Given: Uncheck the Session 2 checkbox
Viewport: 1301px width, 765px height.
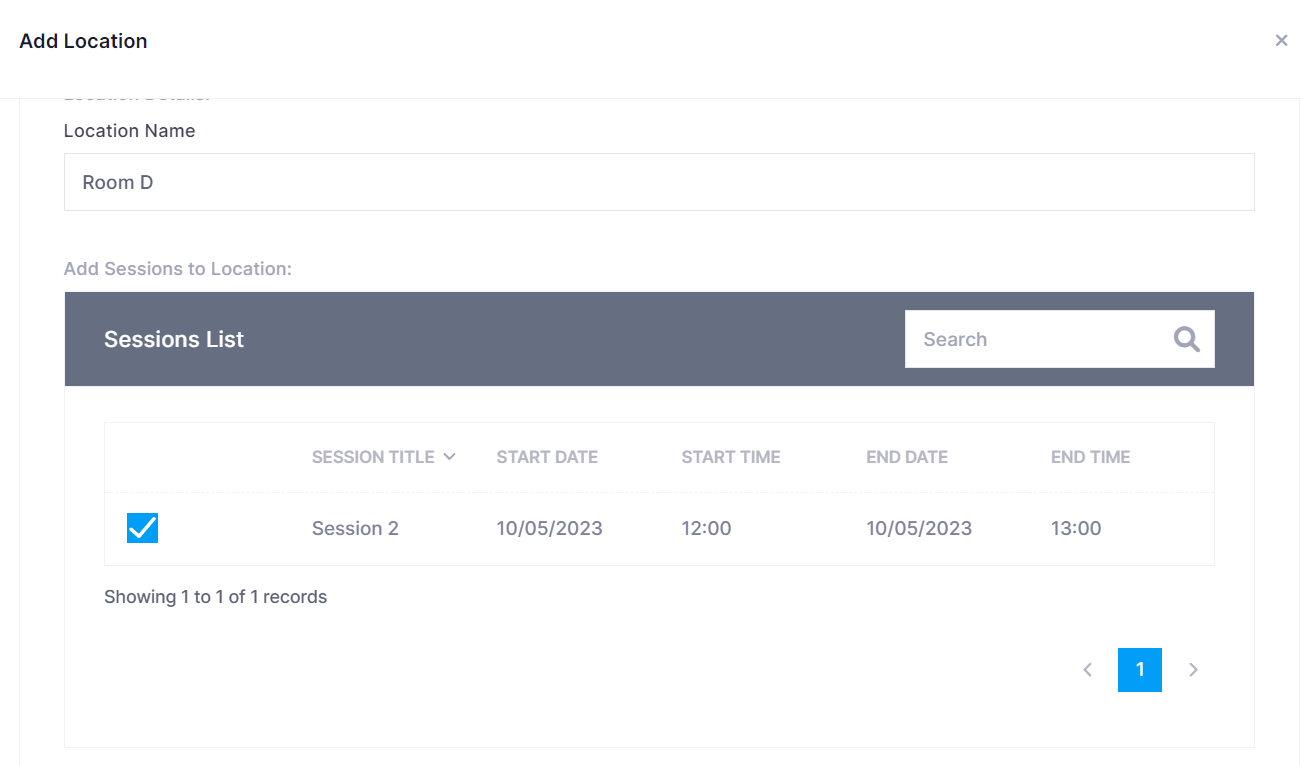Looking at the screenshot, I should [x=142, y=528].
